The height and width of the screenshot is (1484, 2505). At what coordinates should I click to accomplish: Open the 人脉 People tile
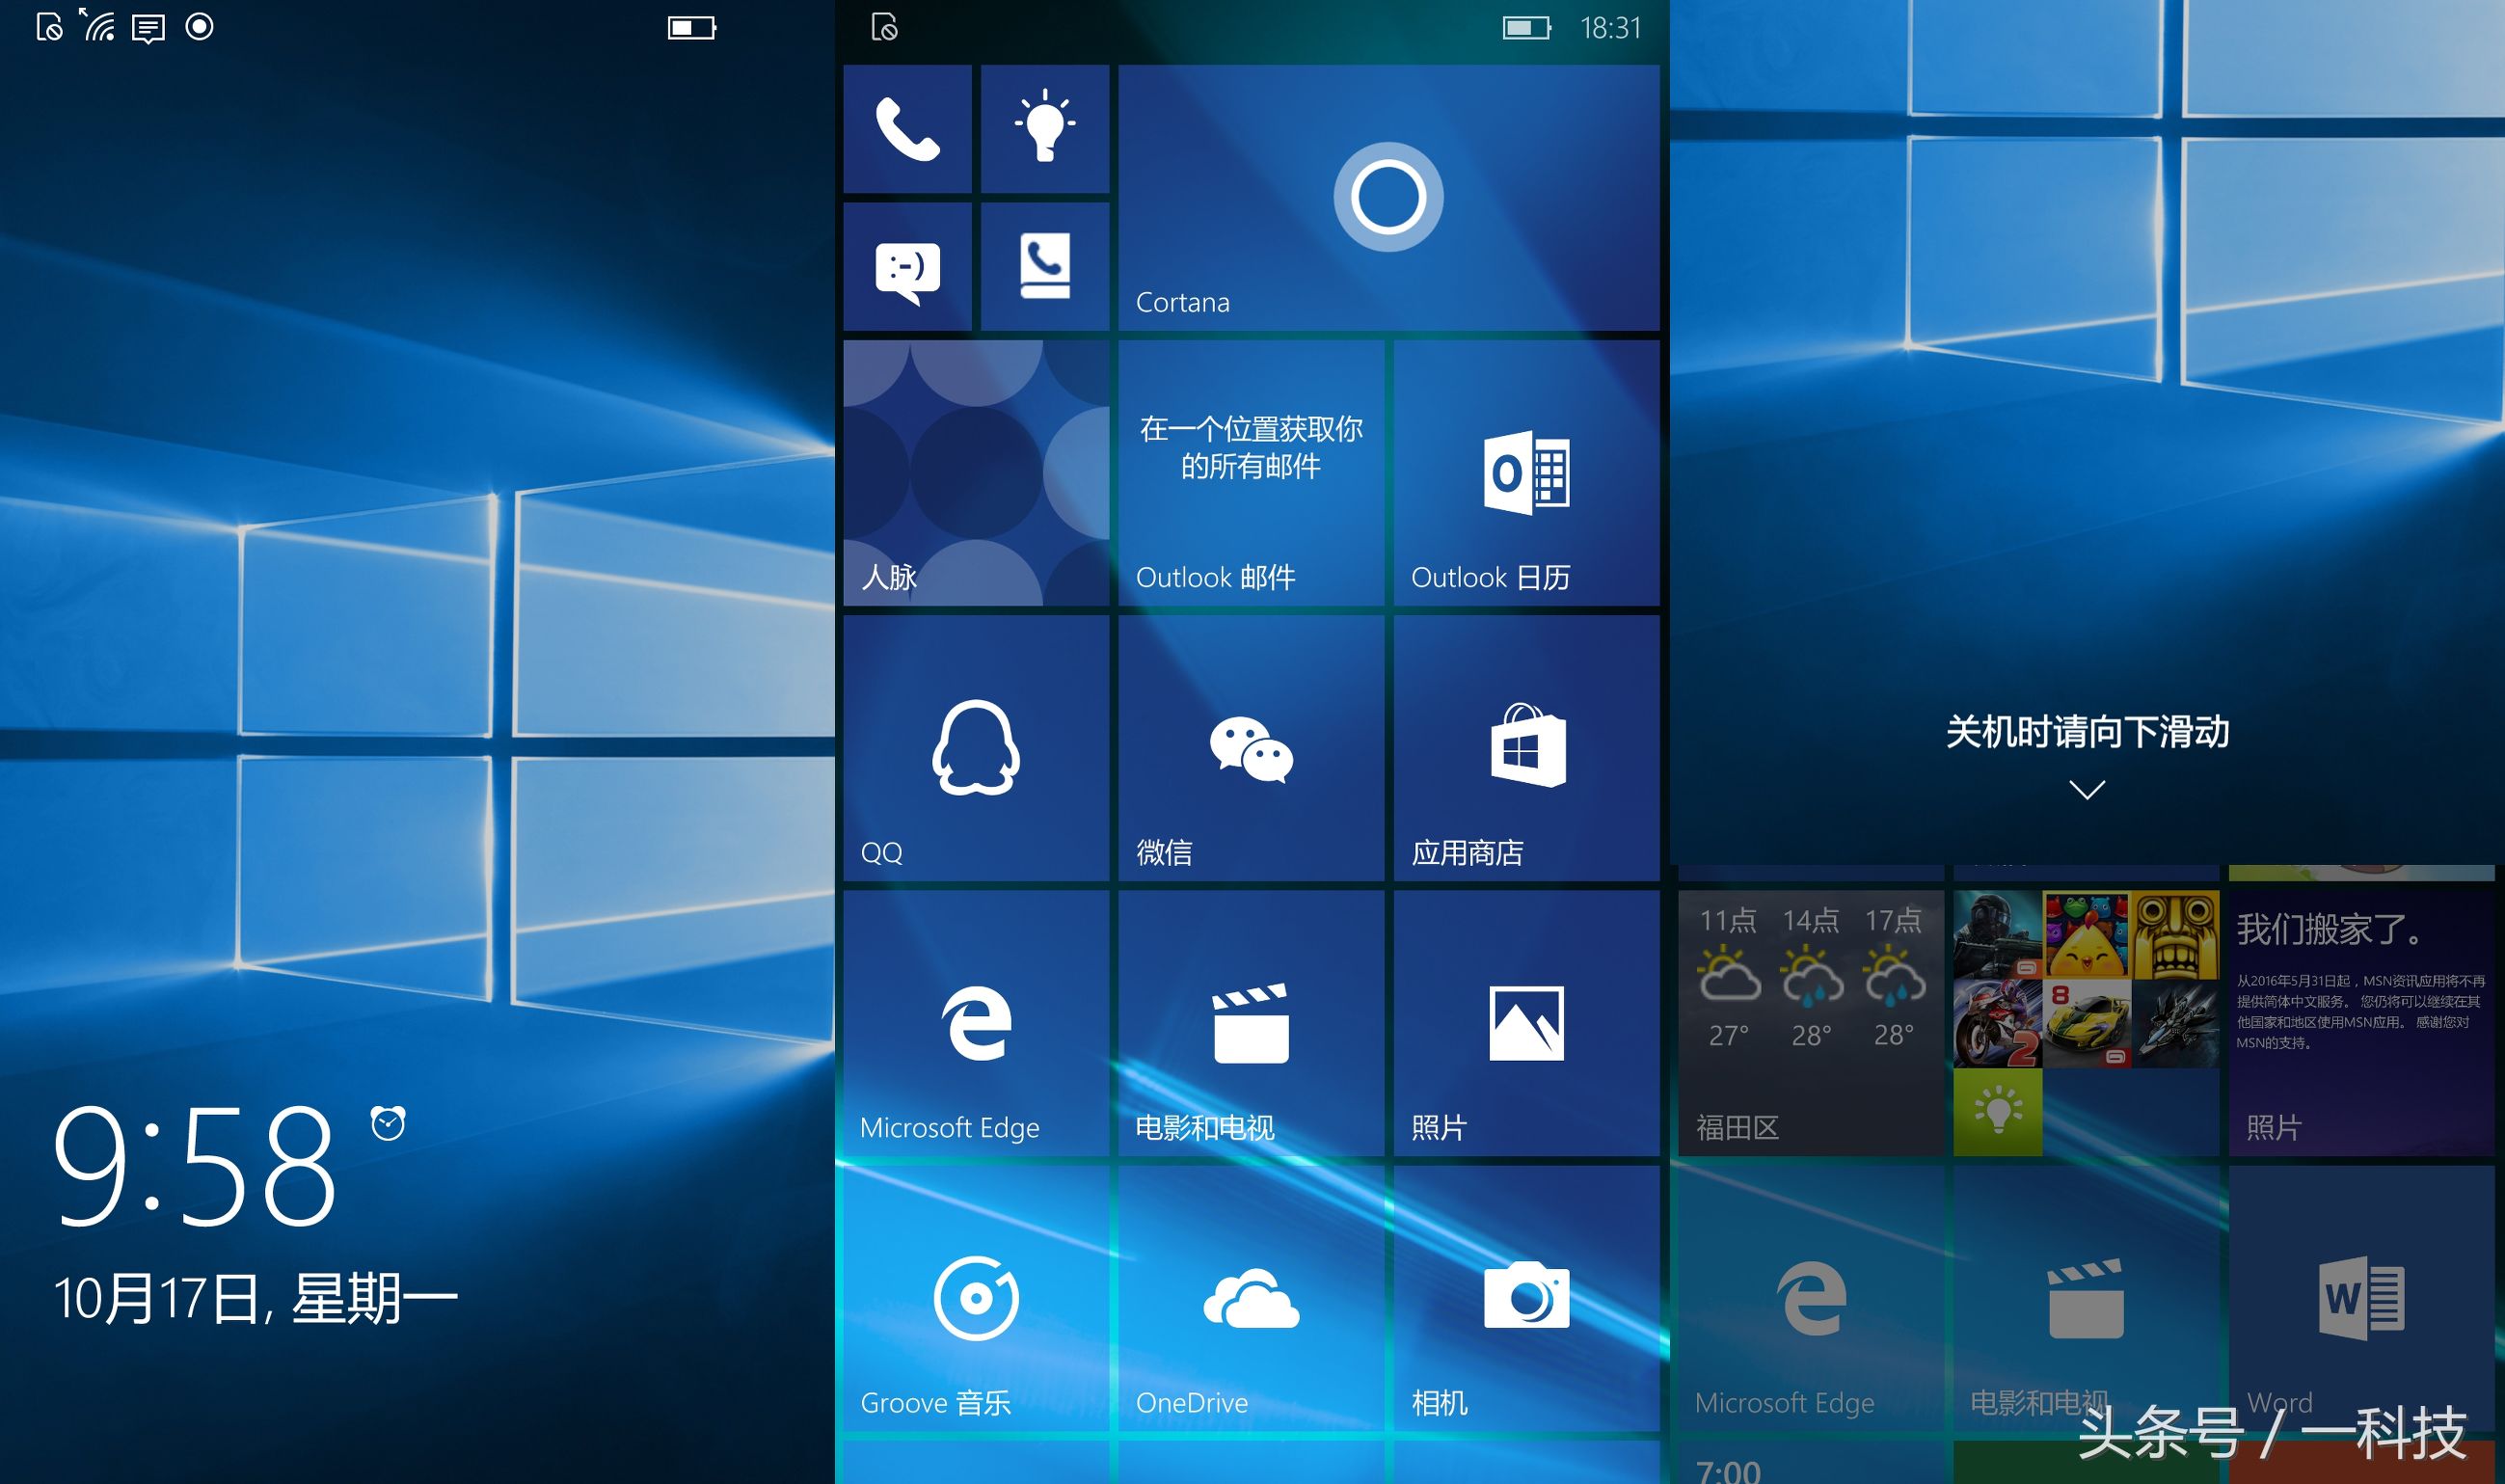pos(975,473)
